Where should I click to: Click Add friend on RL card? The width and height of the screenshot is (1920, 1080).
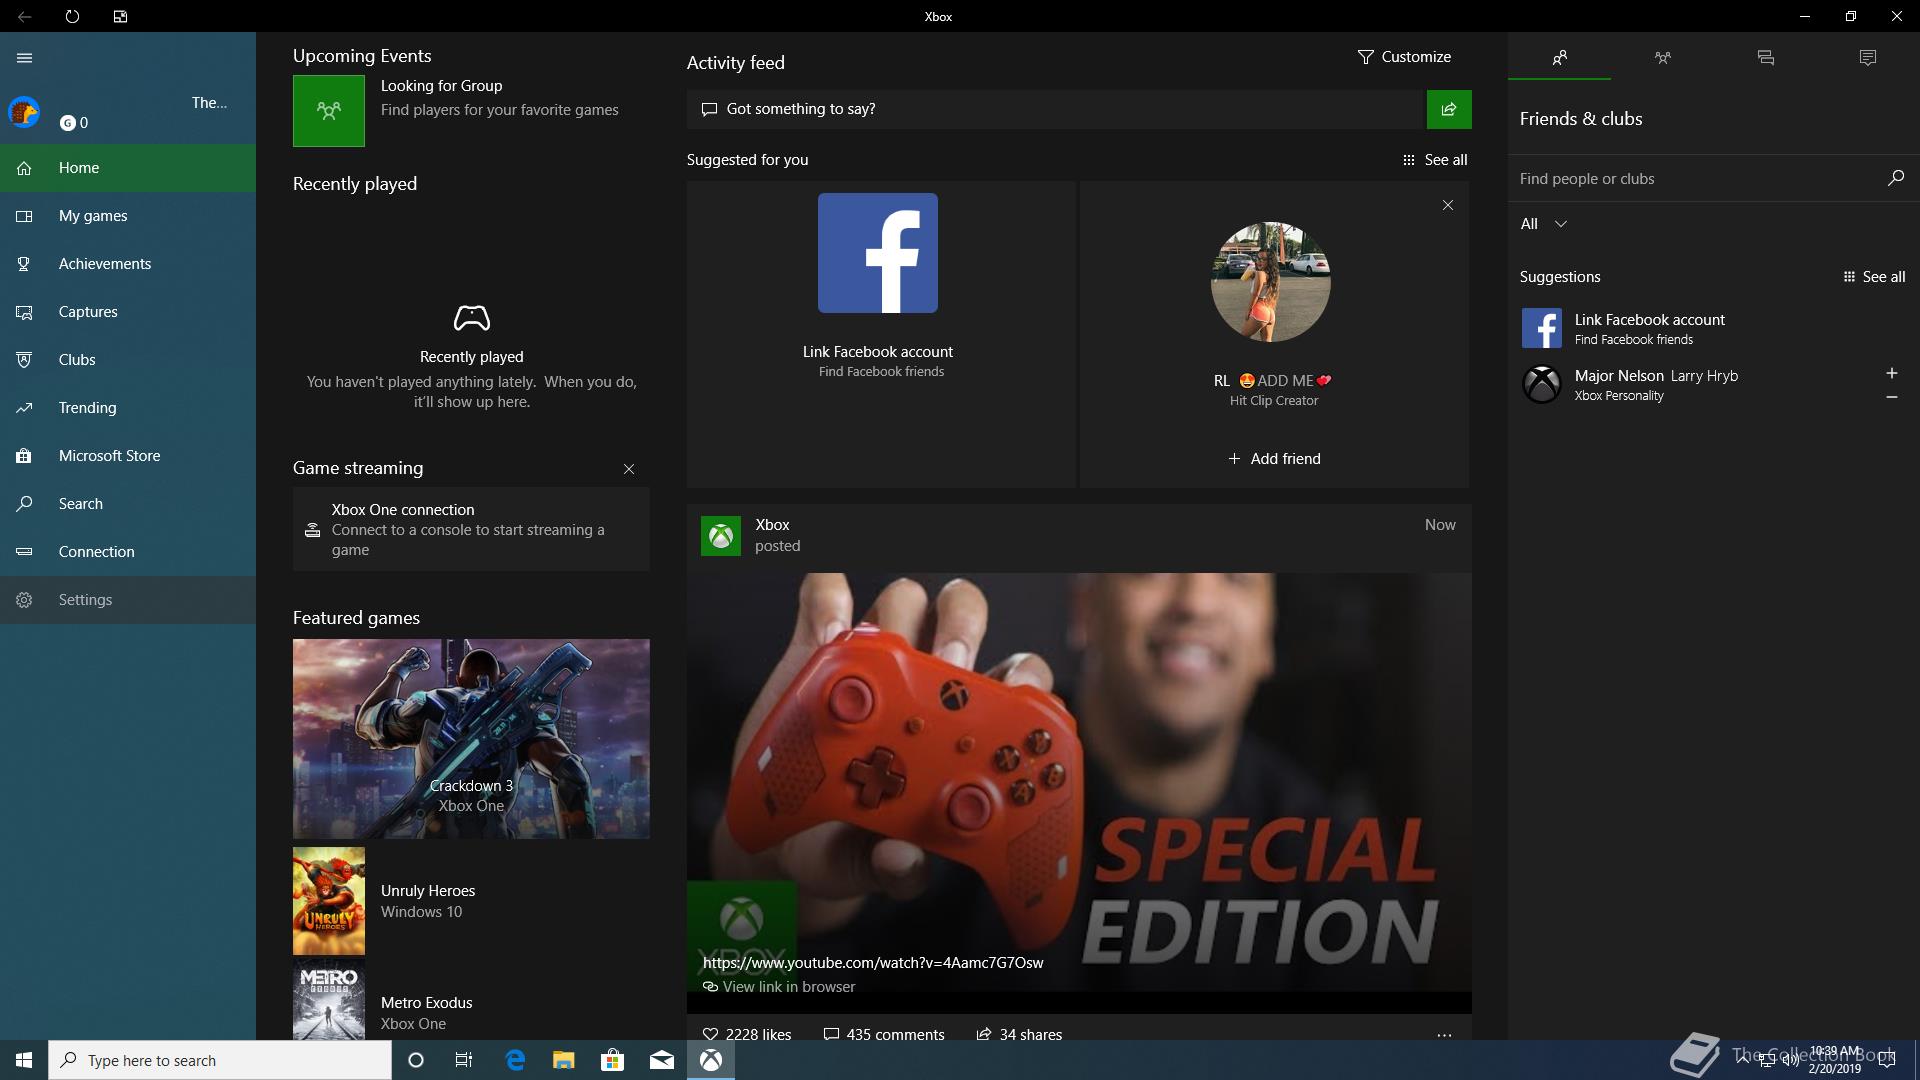(1274, 459)
